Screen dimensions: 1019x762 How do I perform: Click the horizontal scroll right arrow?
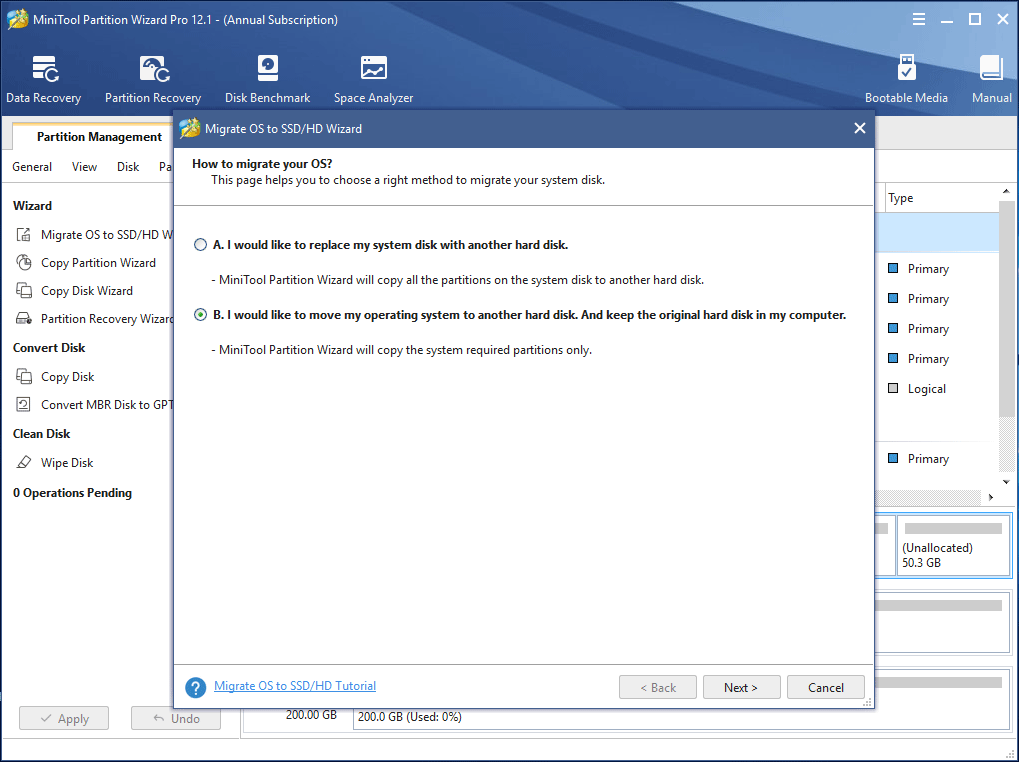pos(990,498)
